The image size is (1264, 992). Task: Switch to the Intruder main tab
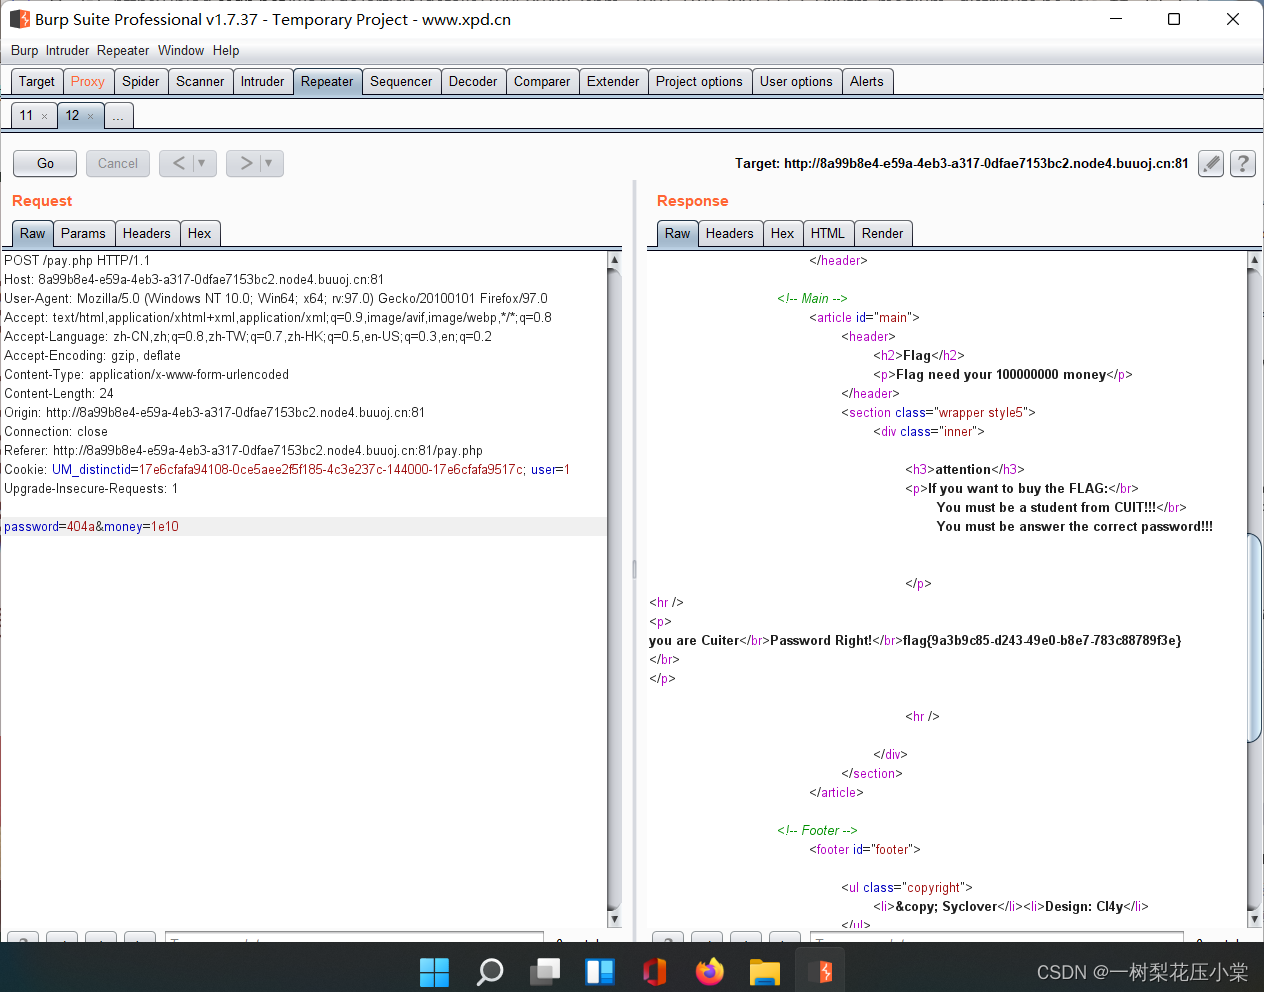[x=262, y=82]
